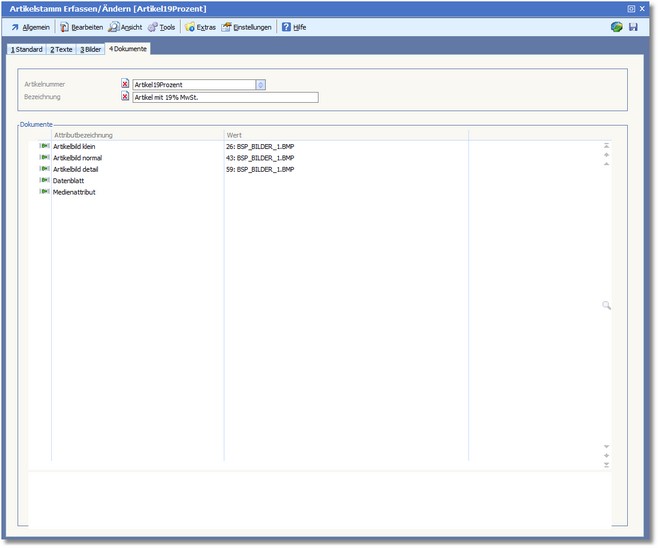The image size is (658, 548).
Task: Click the magnifier search icon beside the list
Action: point(606,305)
